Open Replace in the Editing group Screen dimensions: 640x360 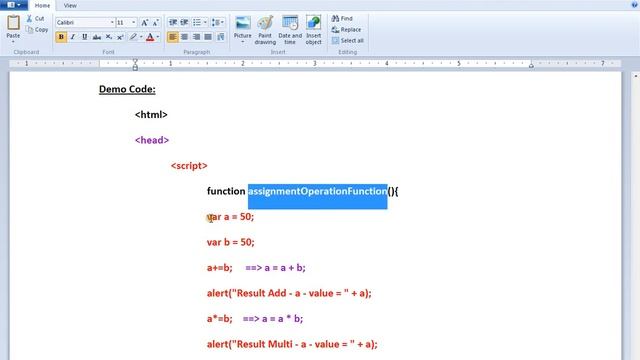tap(346, 29)
